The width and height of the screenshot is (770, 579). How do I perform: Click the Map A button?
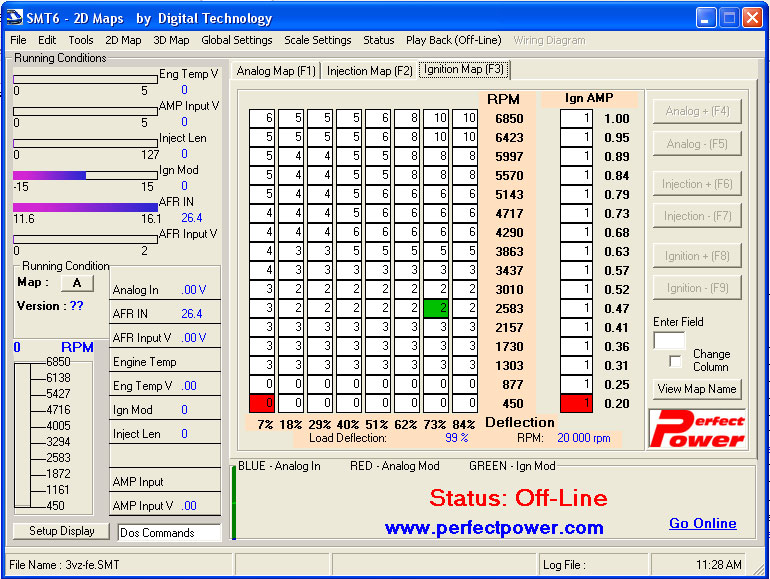tap(77, 283)
